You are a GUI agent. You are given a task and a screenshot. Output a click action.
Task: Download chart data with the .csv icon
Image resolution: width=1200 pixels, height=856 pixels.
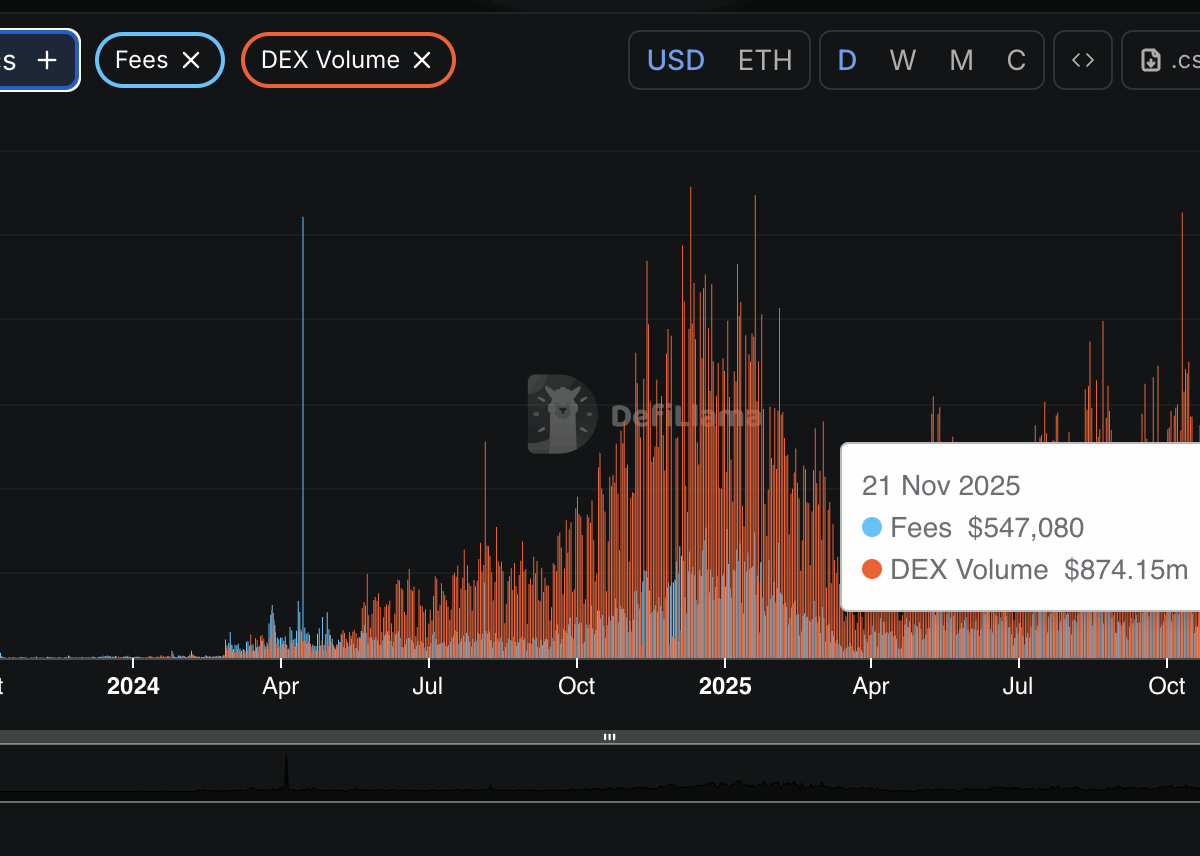(x=1152, y=60)
